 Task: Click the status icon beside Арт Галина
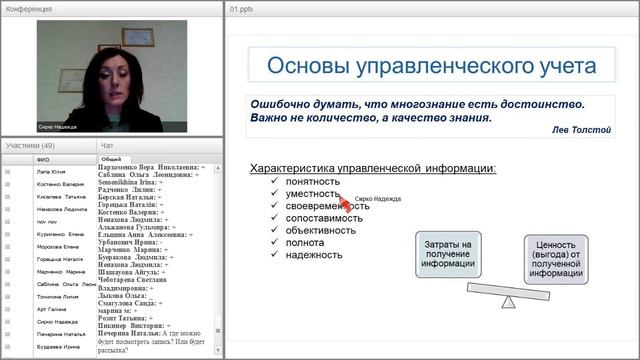(x=7, y=309)
